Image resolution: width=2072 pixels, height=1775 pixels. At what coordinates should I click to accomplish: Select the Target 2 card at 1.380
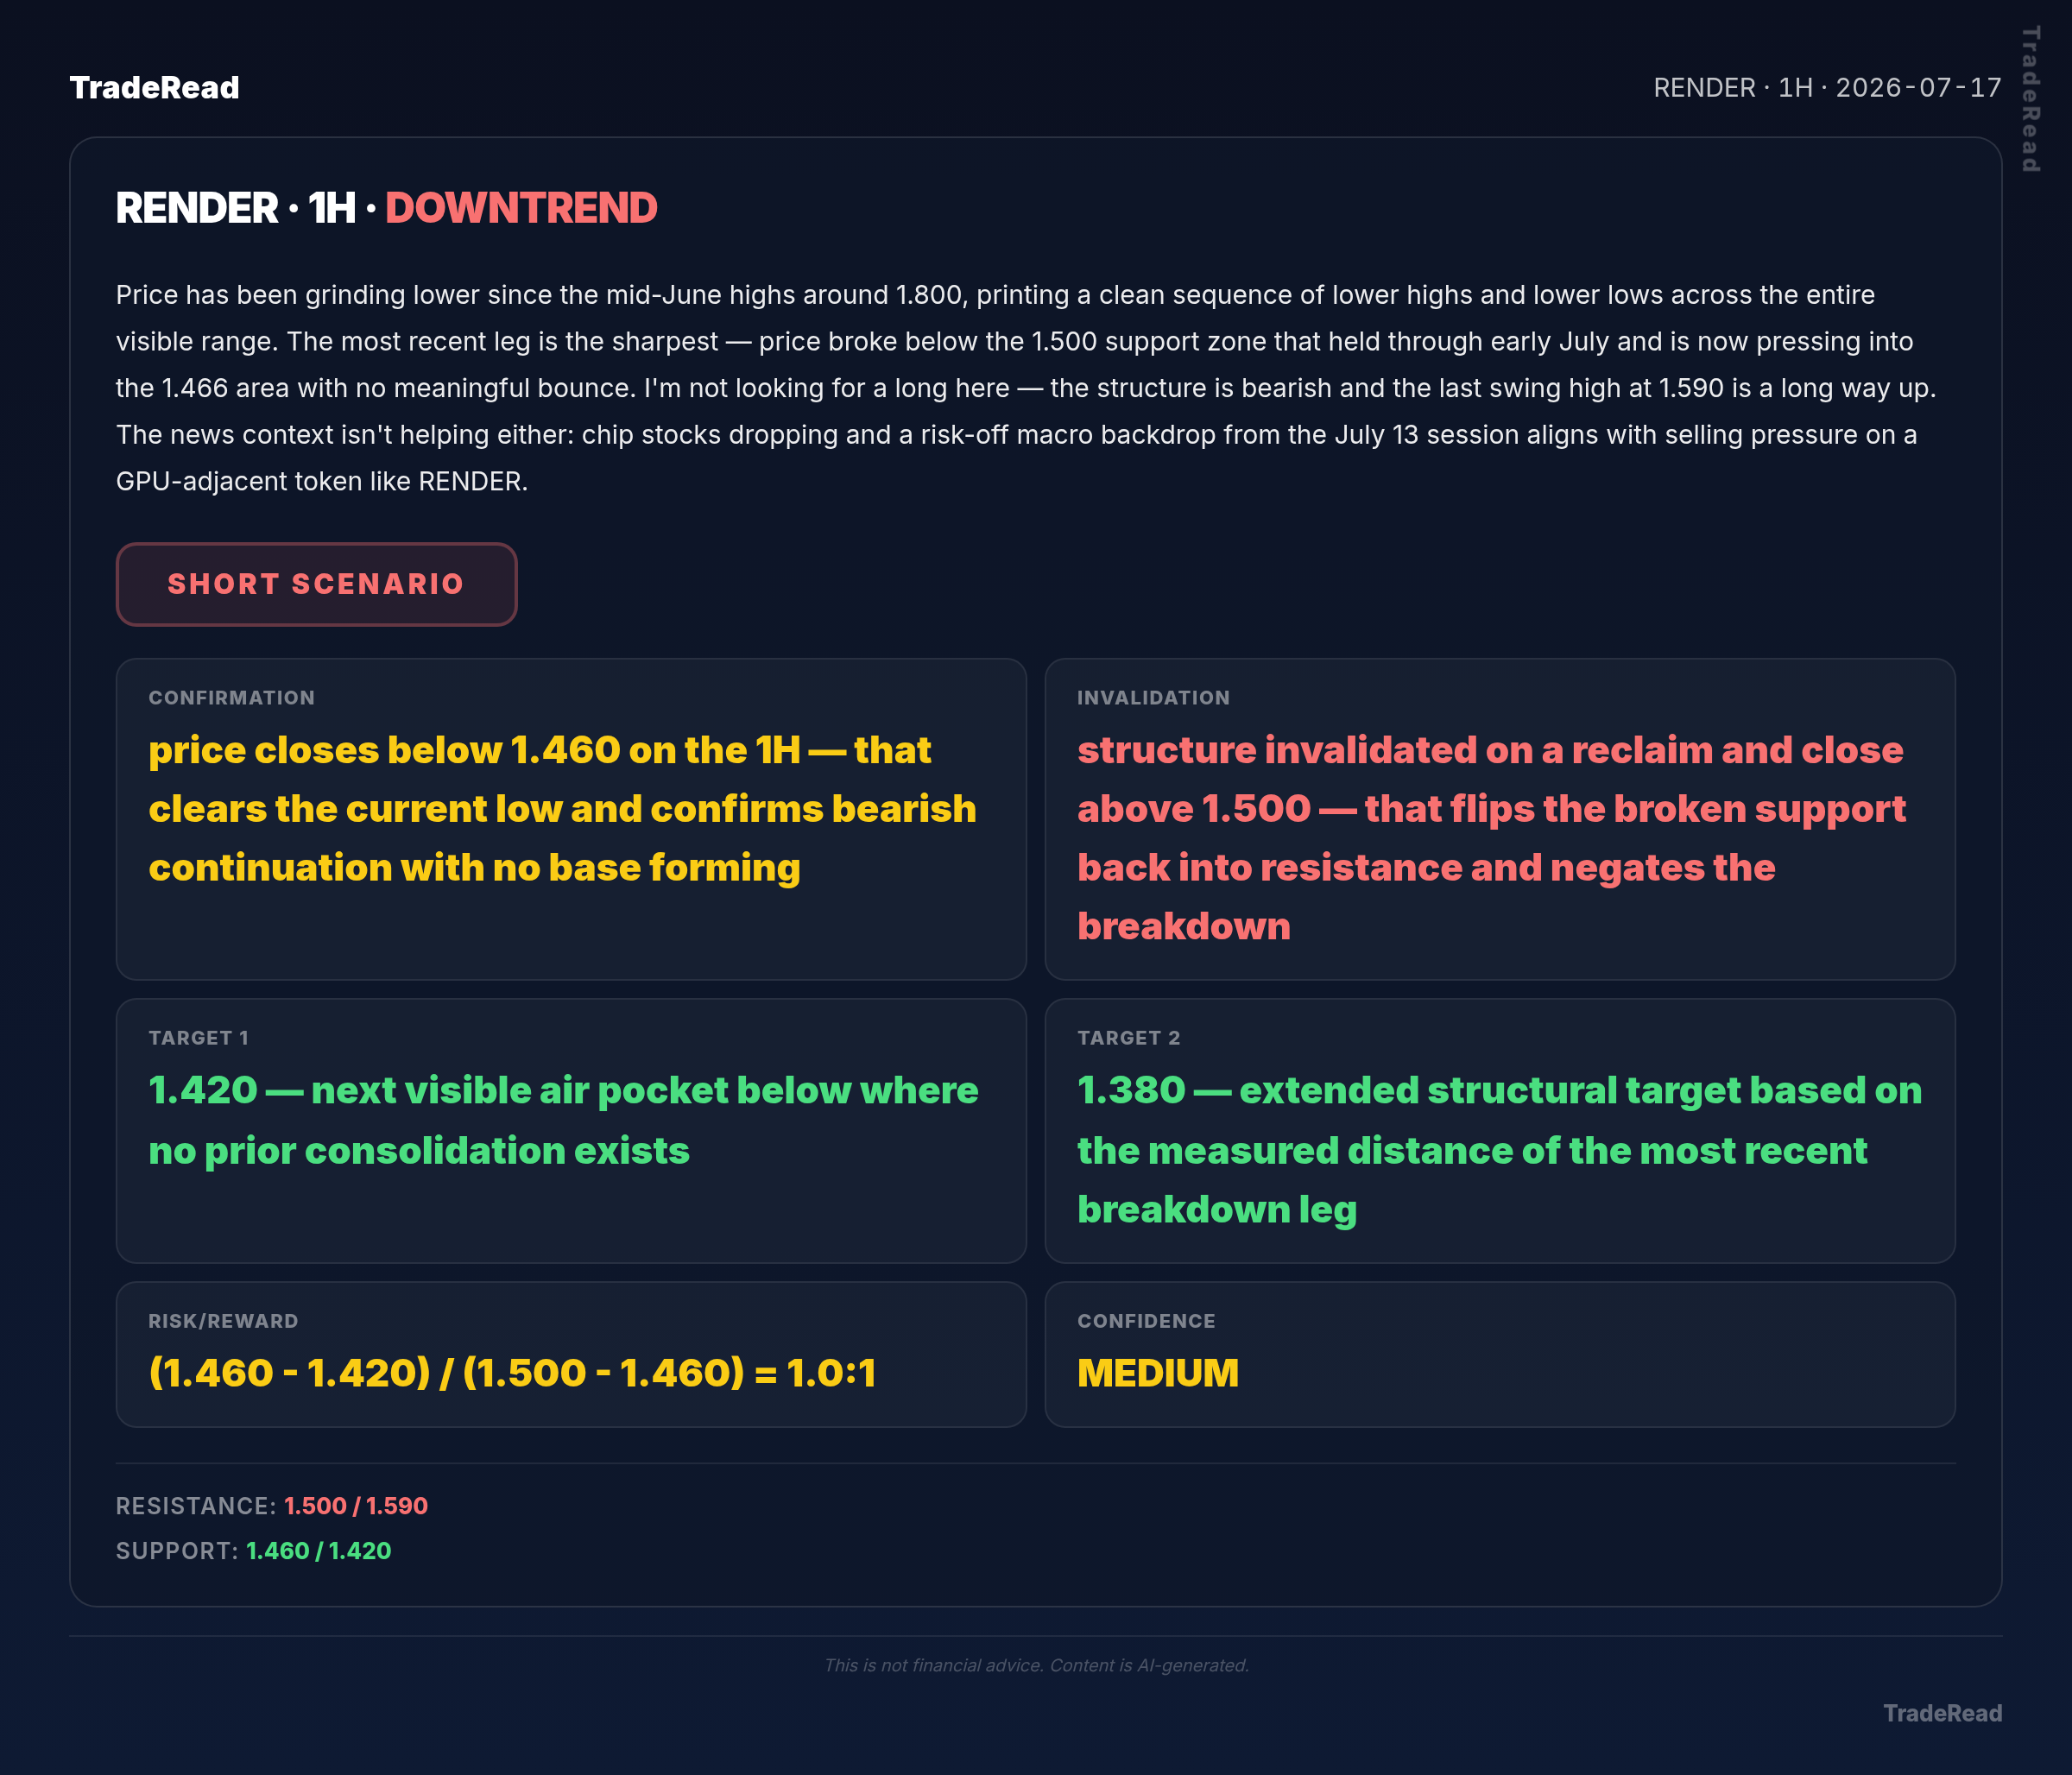point(1500,1131)
